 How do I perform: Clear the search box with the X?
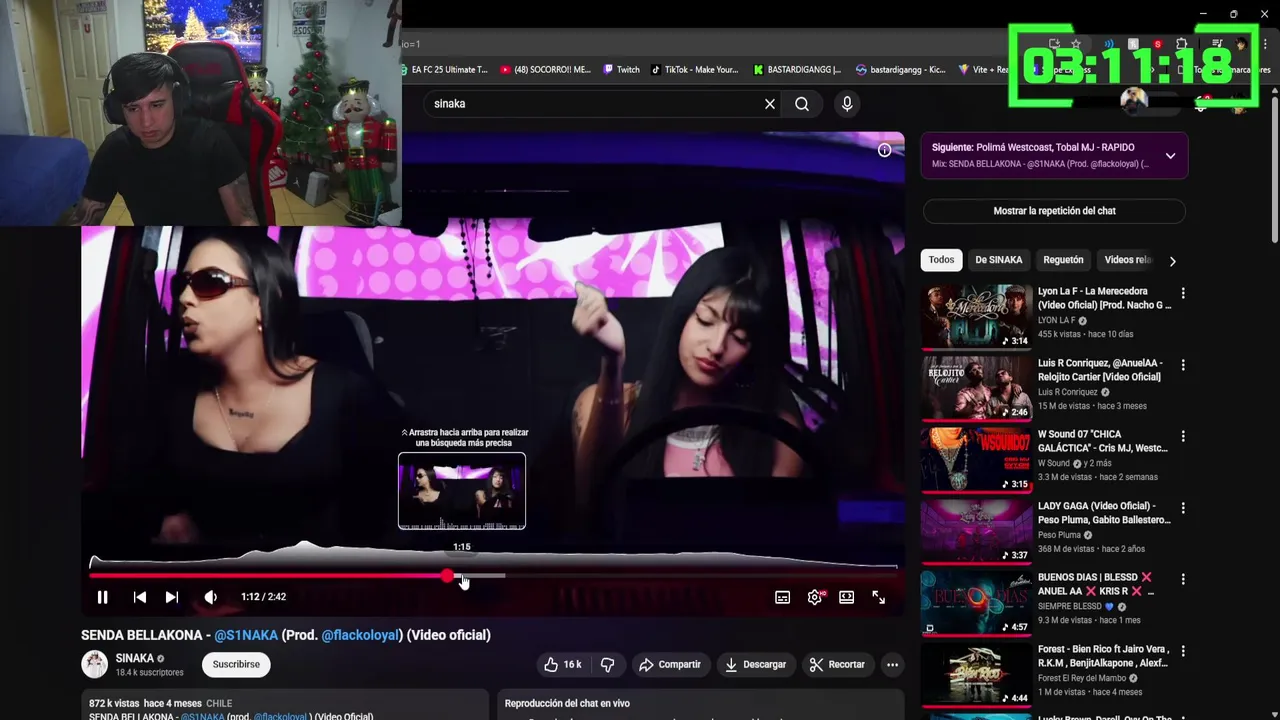point(770,104)
